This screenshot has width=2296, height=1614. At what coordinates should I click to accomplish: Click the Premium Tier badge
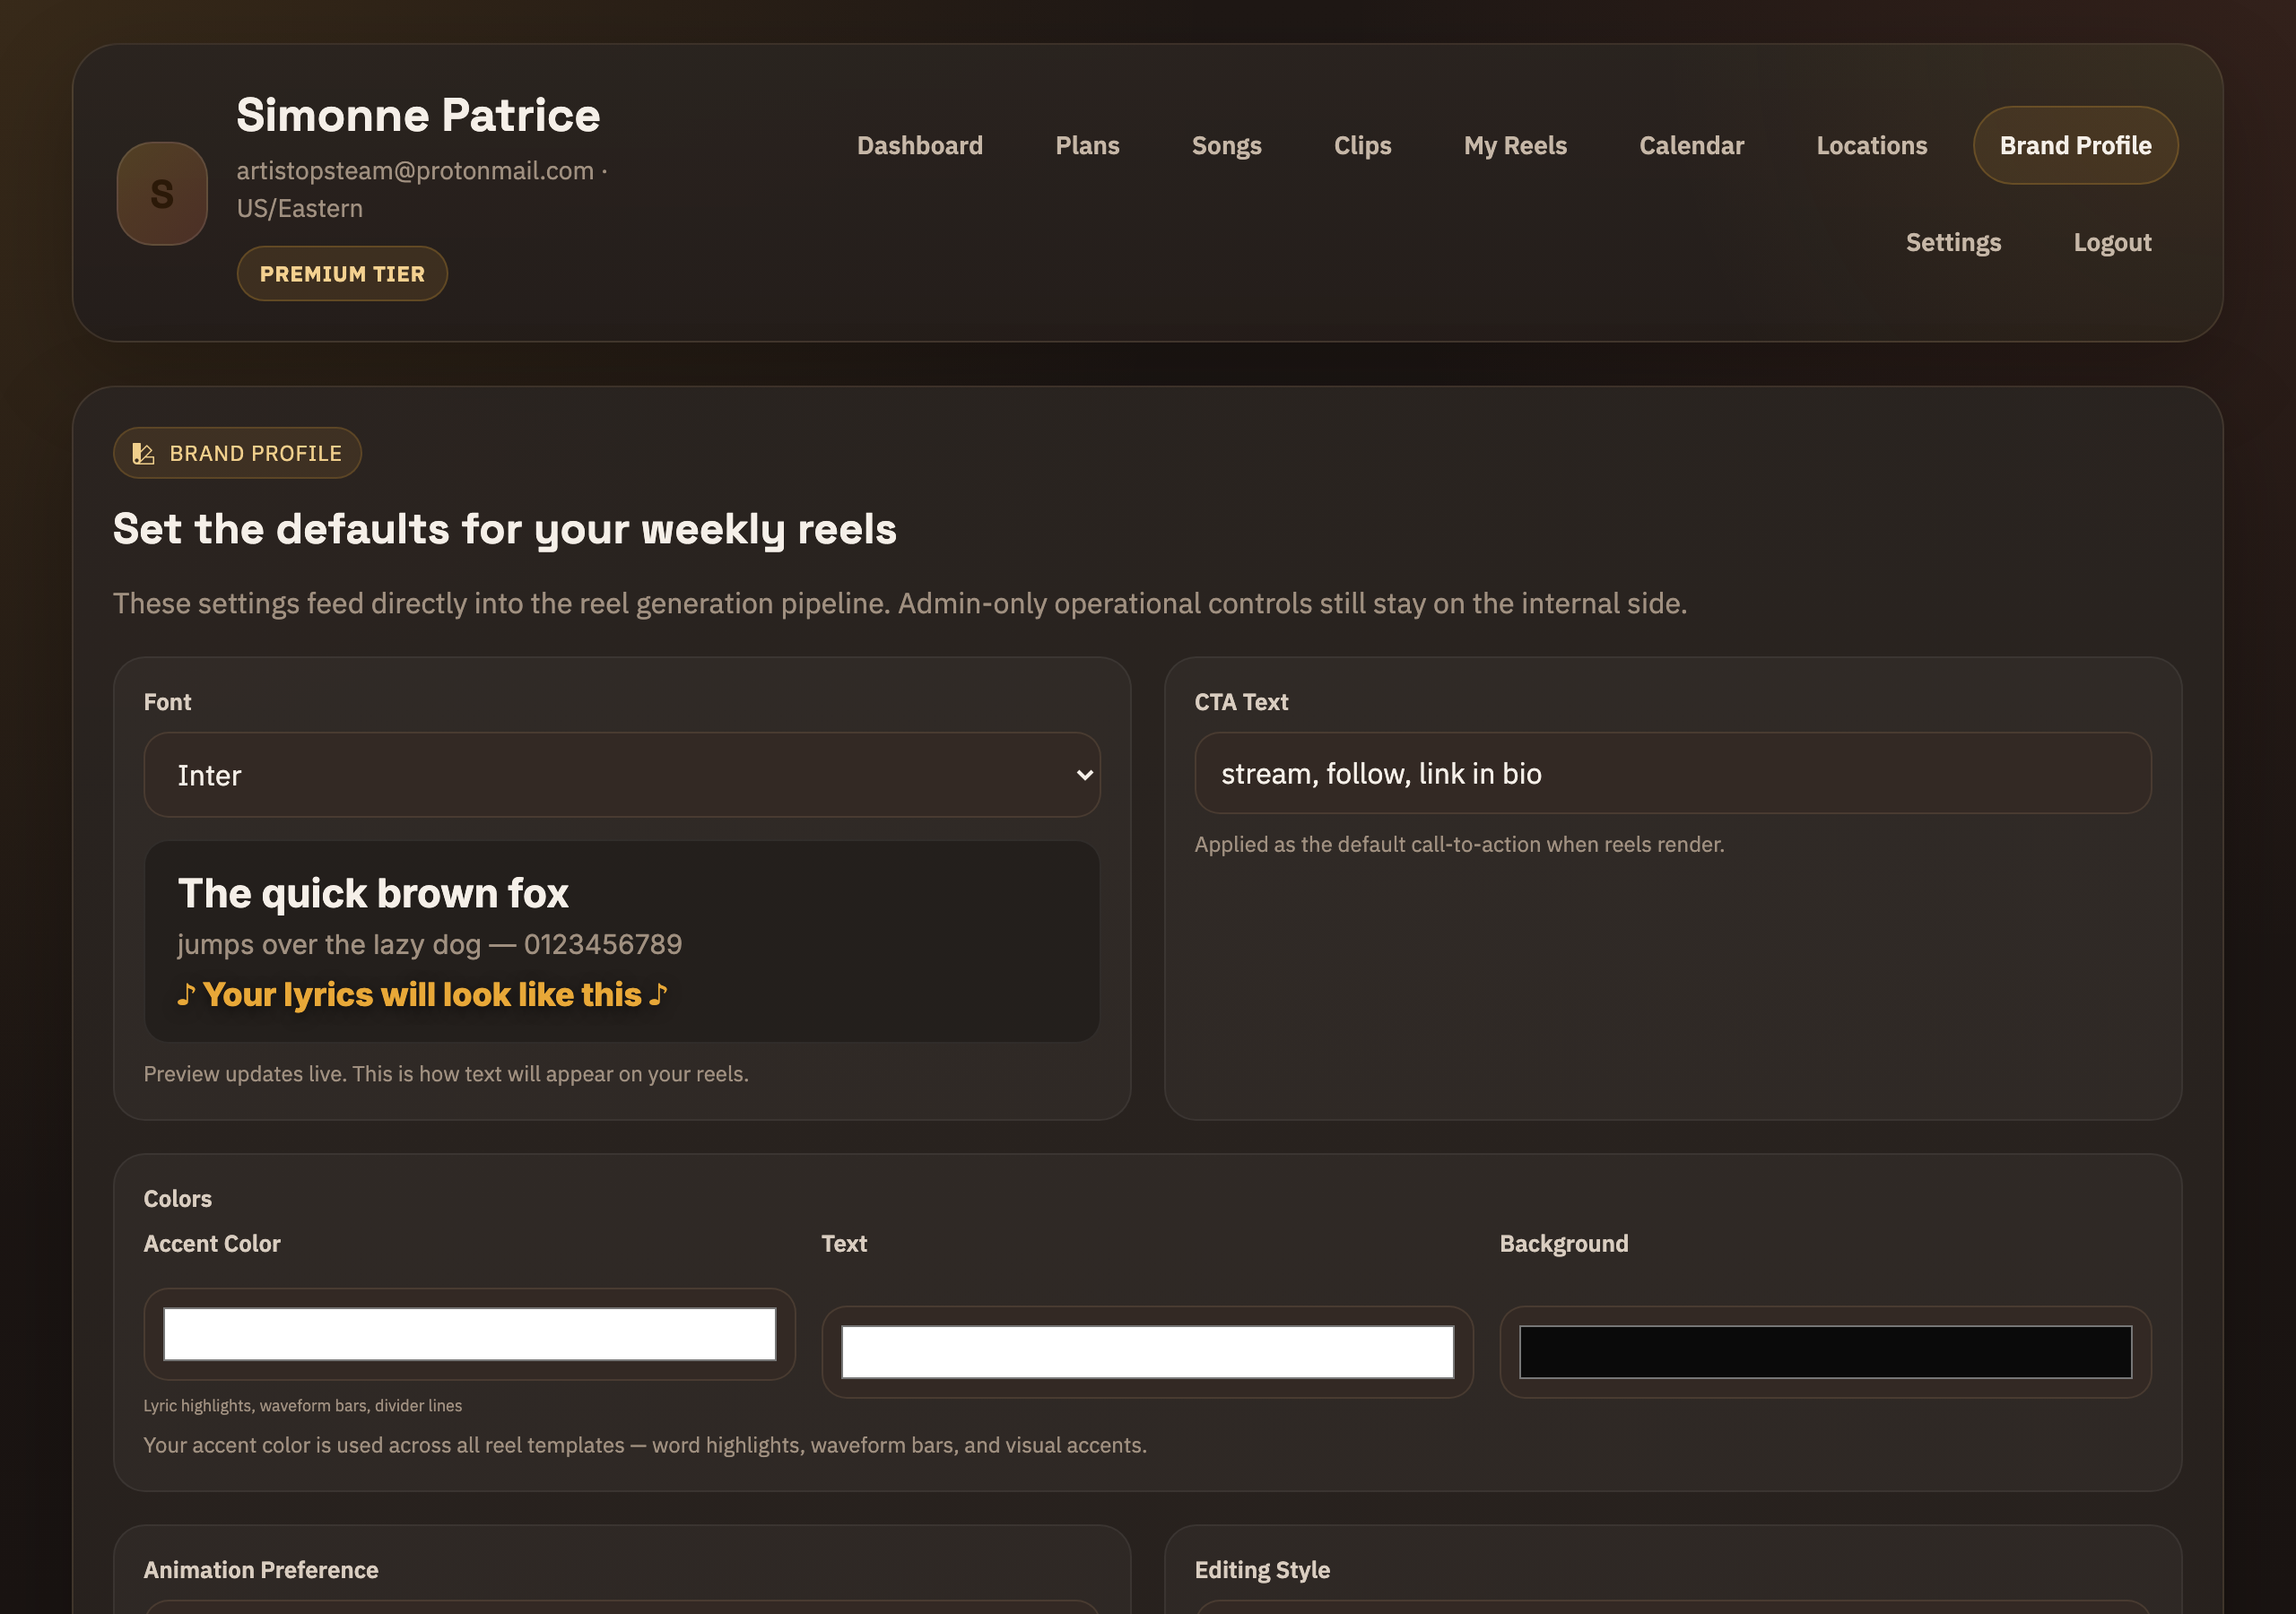pyautogui.click(x=342, y=274)
